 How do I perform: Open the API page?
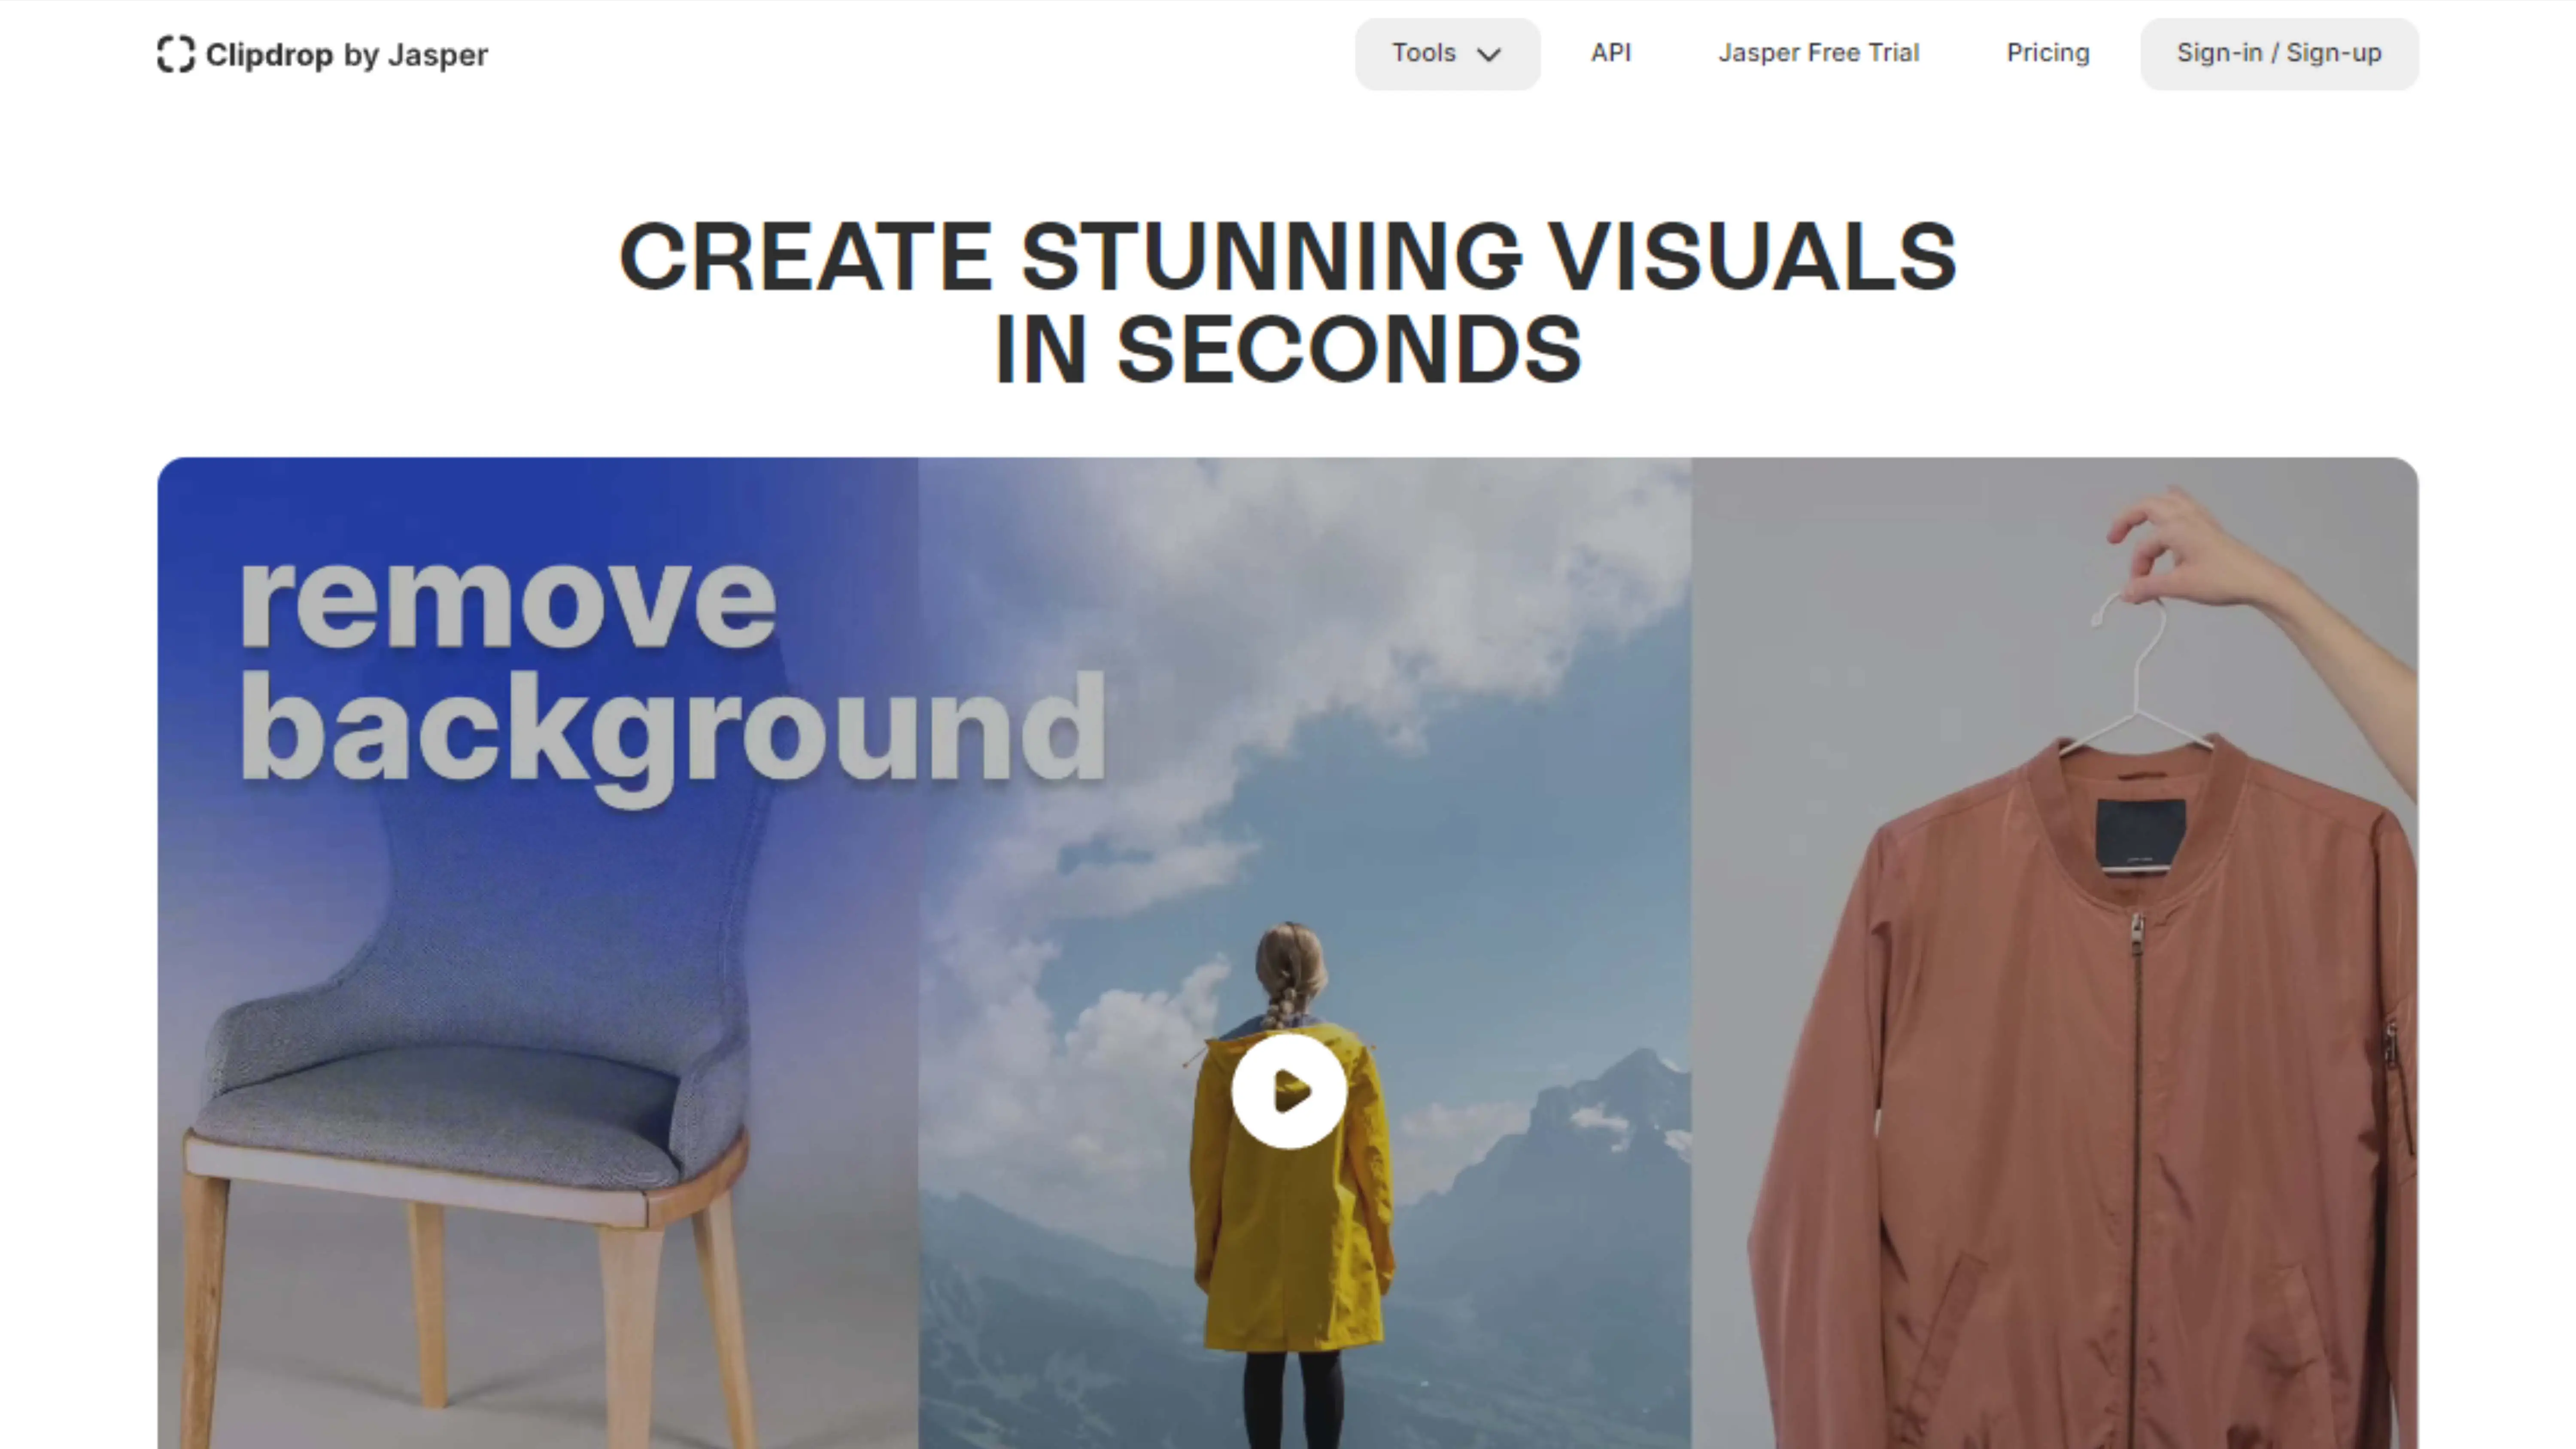coord(1611,53)
